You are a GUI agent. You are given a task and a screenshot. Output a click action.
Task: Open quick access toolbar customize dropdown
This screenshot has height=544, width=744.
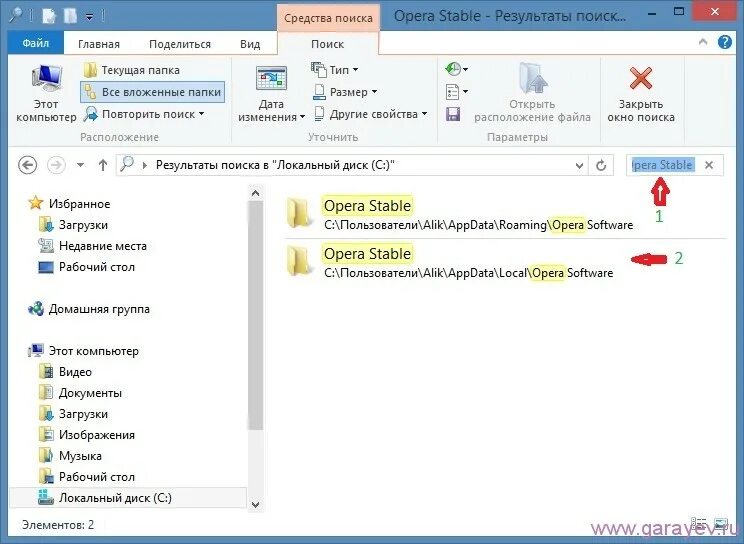point(90,17)
